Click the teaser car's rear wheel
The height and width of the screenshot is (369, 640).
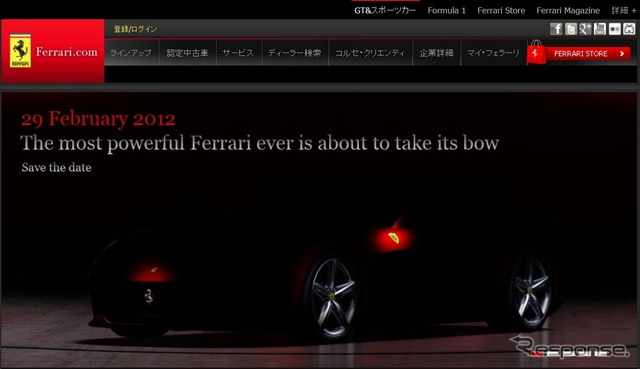[x=530, y=291]
